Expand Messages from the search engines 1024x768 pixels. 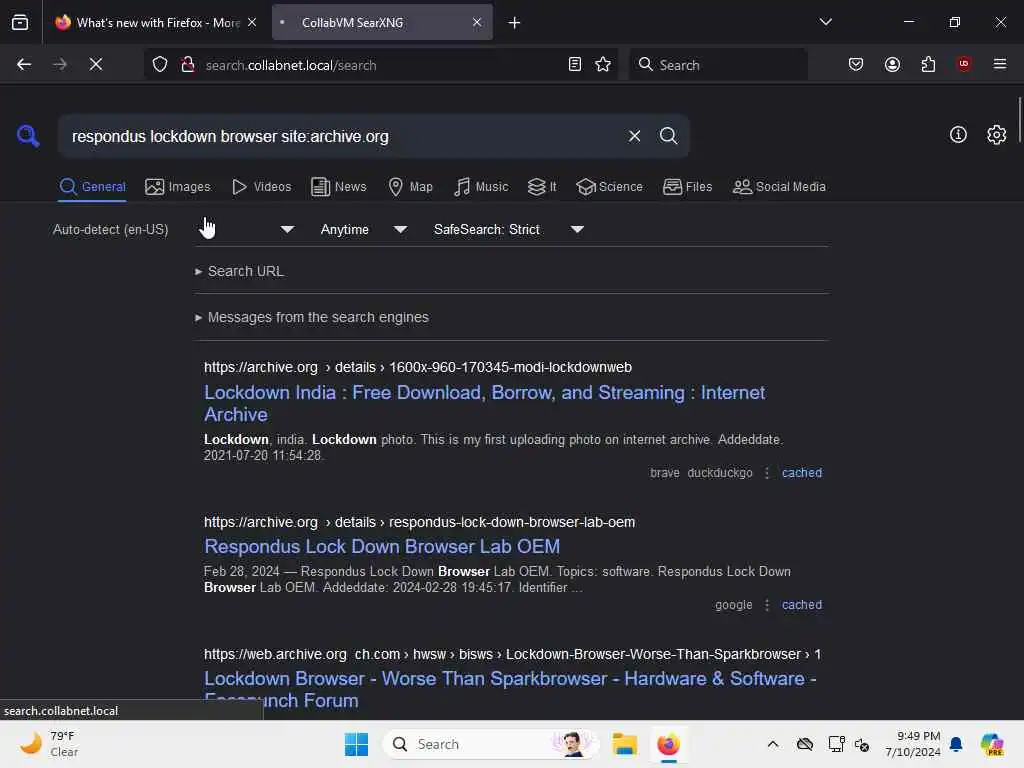[312, 317]
